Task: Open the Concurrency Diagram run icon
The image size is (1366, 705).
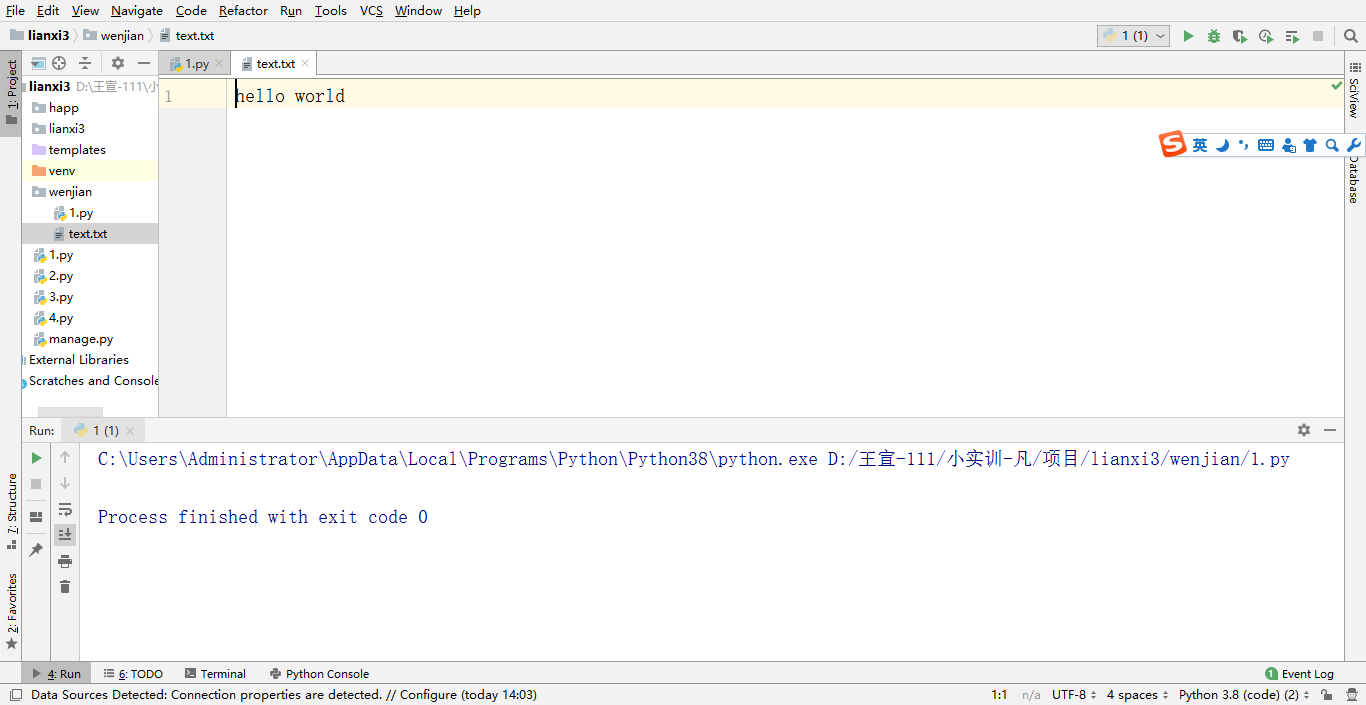Action: click(1292, 36)
